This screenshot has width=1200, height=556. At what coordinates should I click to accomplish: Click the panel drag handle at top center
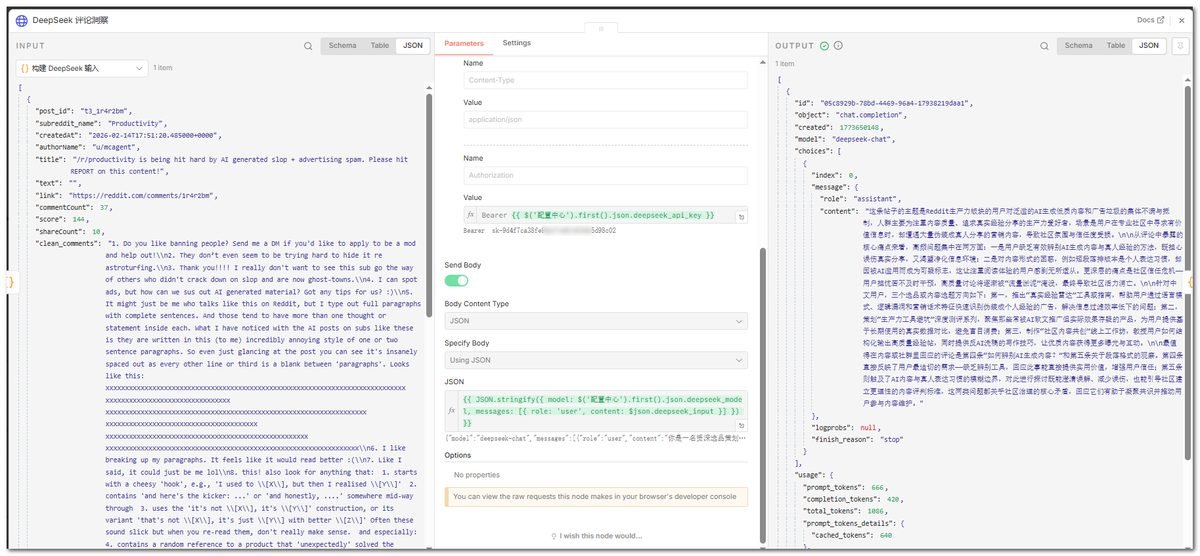click(600, 30)
